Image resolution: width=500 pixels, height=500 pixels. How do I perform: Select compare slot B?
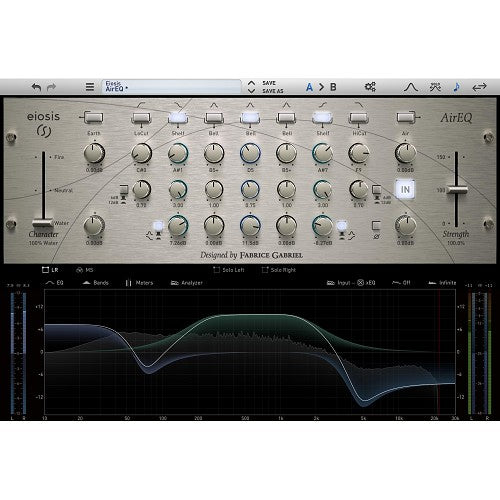coord(333,87)
